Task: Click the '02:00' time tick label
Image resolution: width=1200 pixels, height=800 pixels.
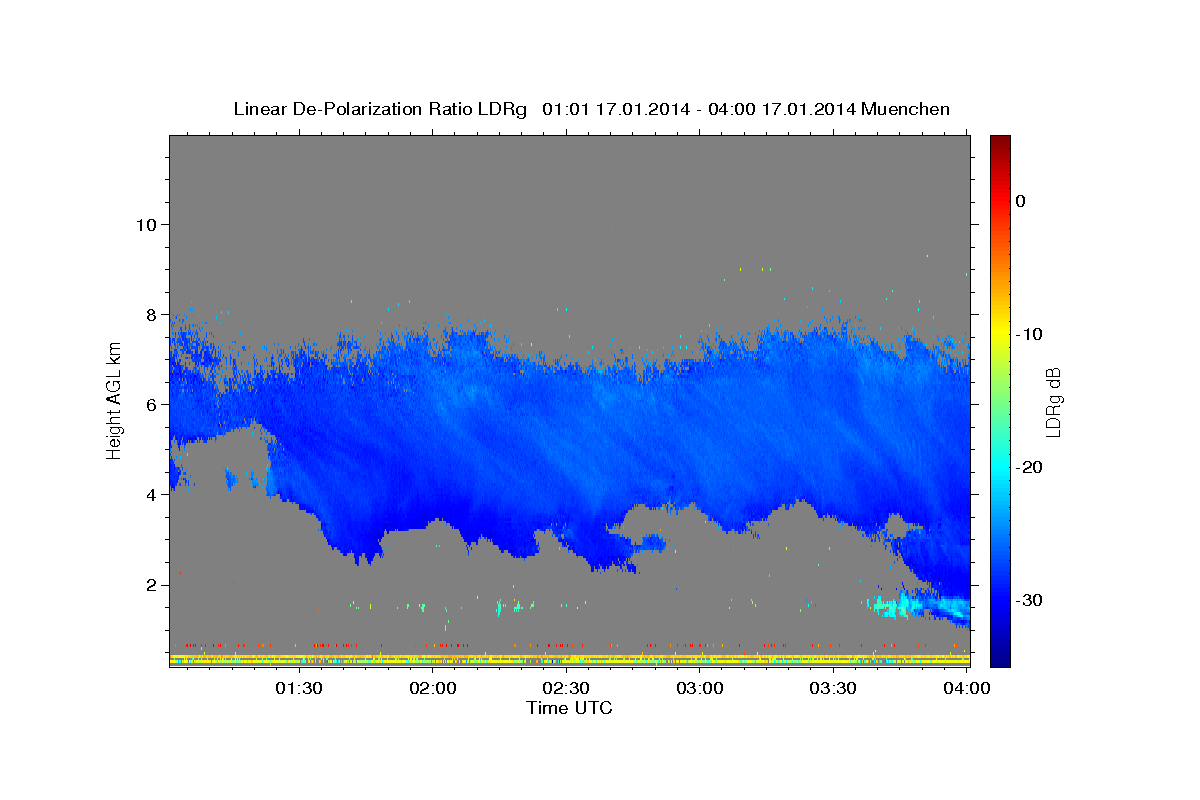Action: coord(433,689)
